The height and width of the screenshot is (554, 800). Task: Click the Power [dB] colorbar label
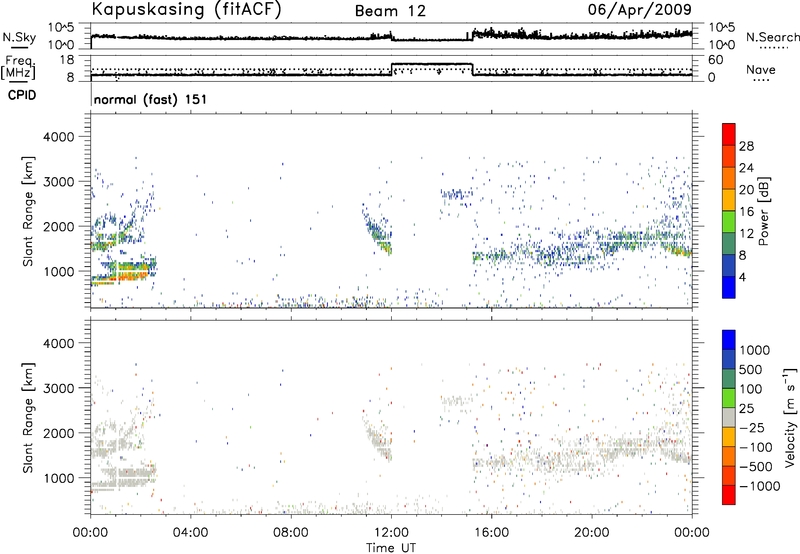763,211
